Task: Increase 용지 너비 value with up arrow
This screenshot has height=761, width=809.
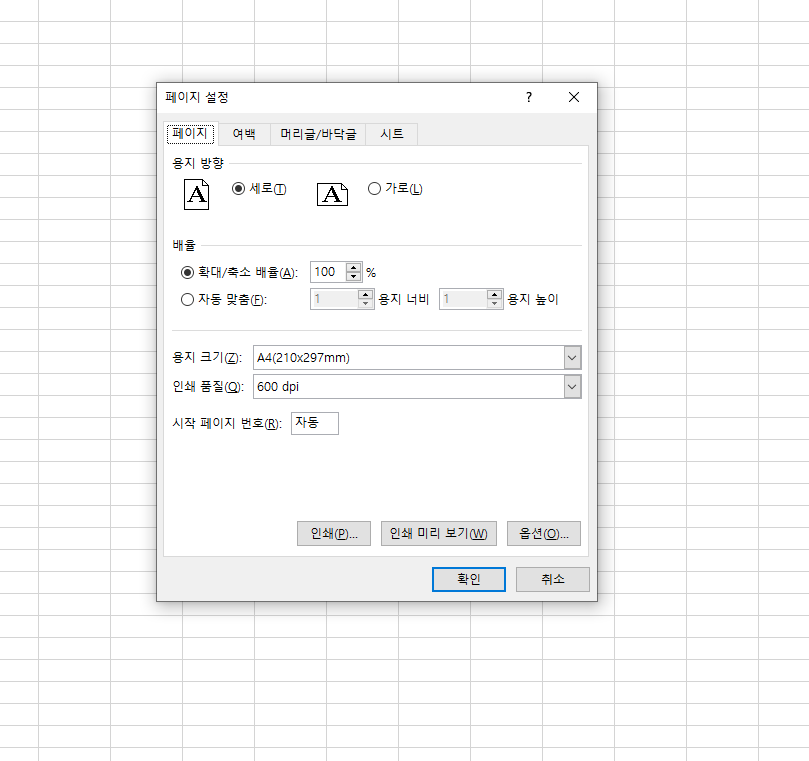Action: coord(365,295)
